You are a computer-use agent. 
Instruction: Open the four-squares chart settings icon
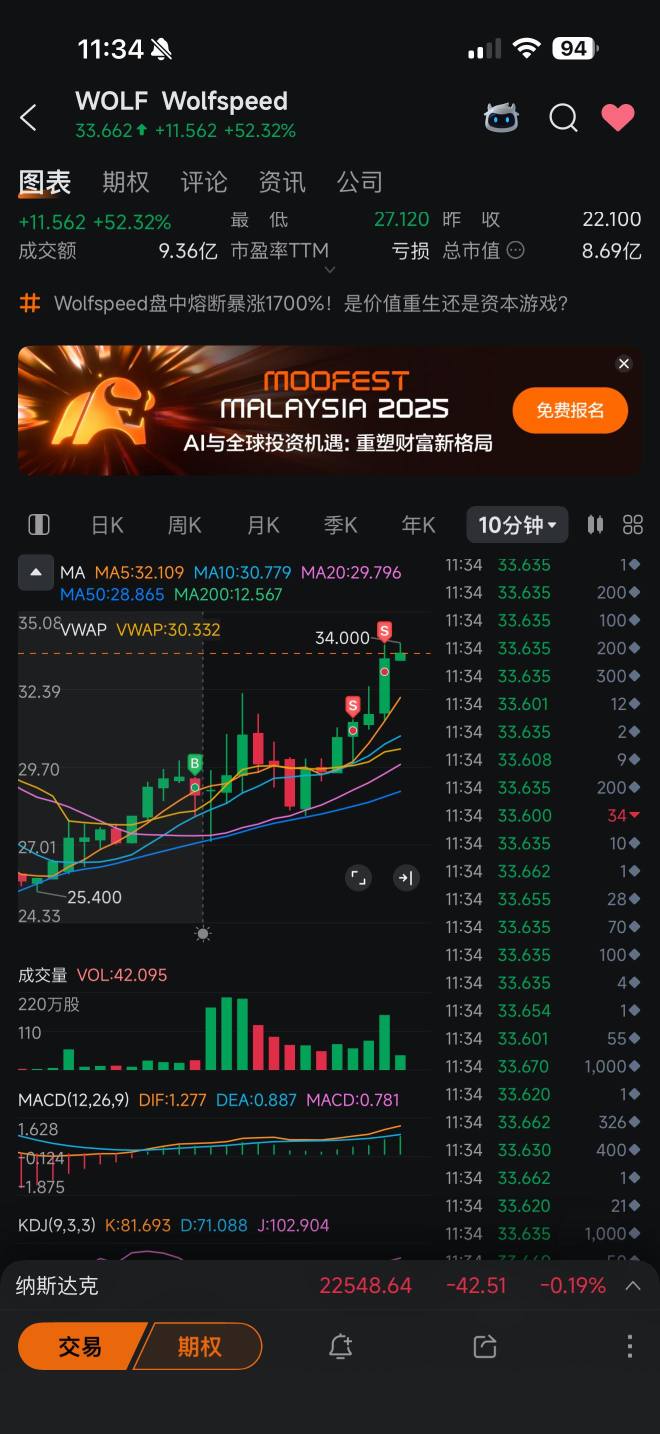coord(633,525)
